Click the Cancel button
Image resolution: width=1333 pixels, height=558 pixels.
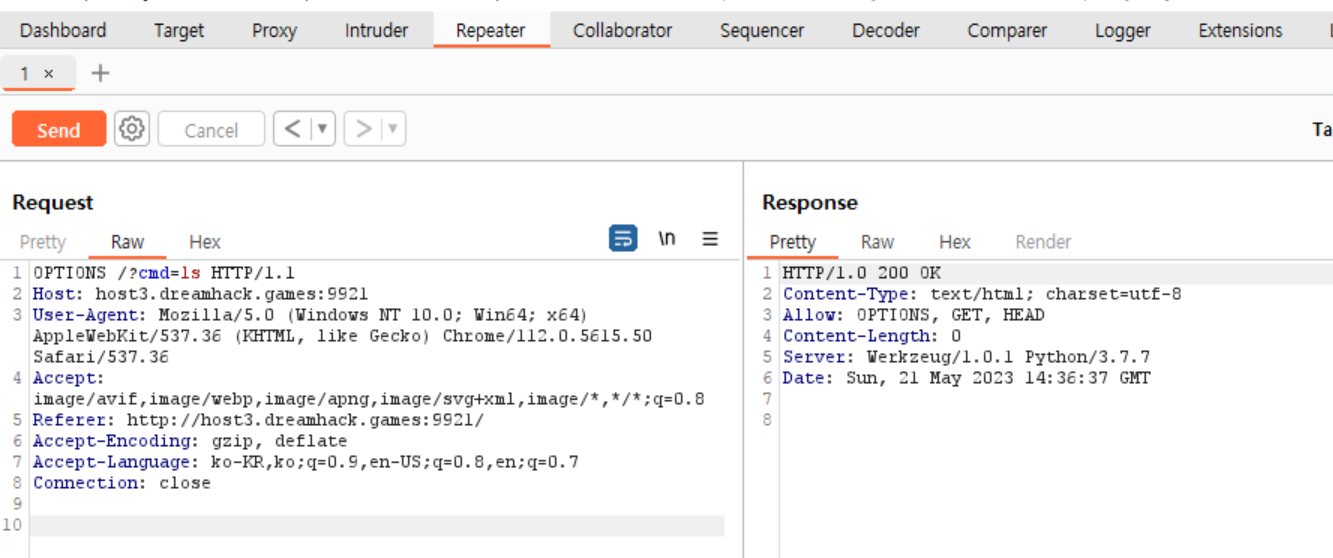tap(211, 130)
